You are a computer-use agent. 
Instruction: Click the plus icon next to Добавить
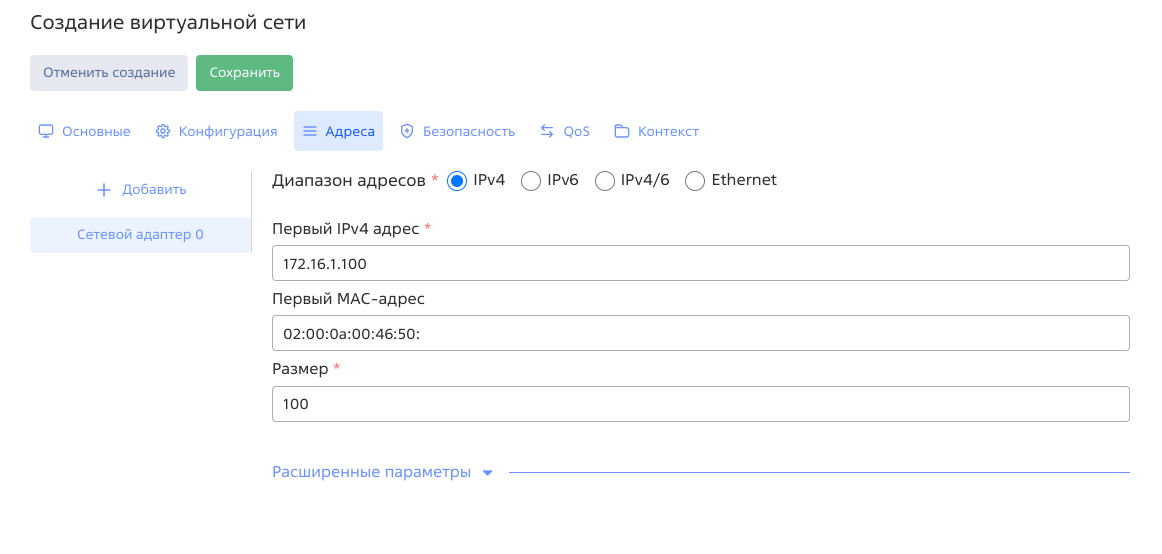click(104, 190)
